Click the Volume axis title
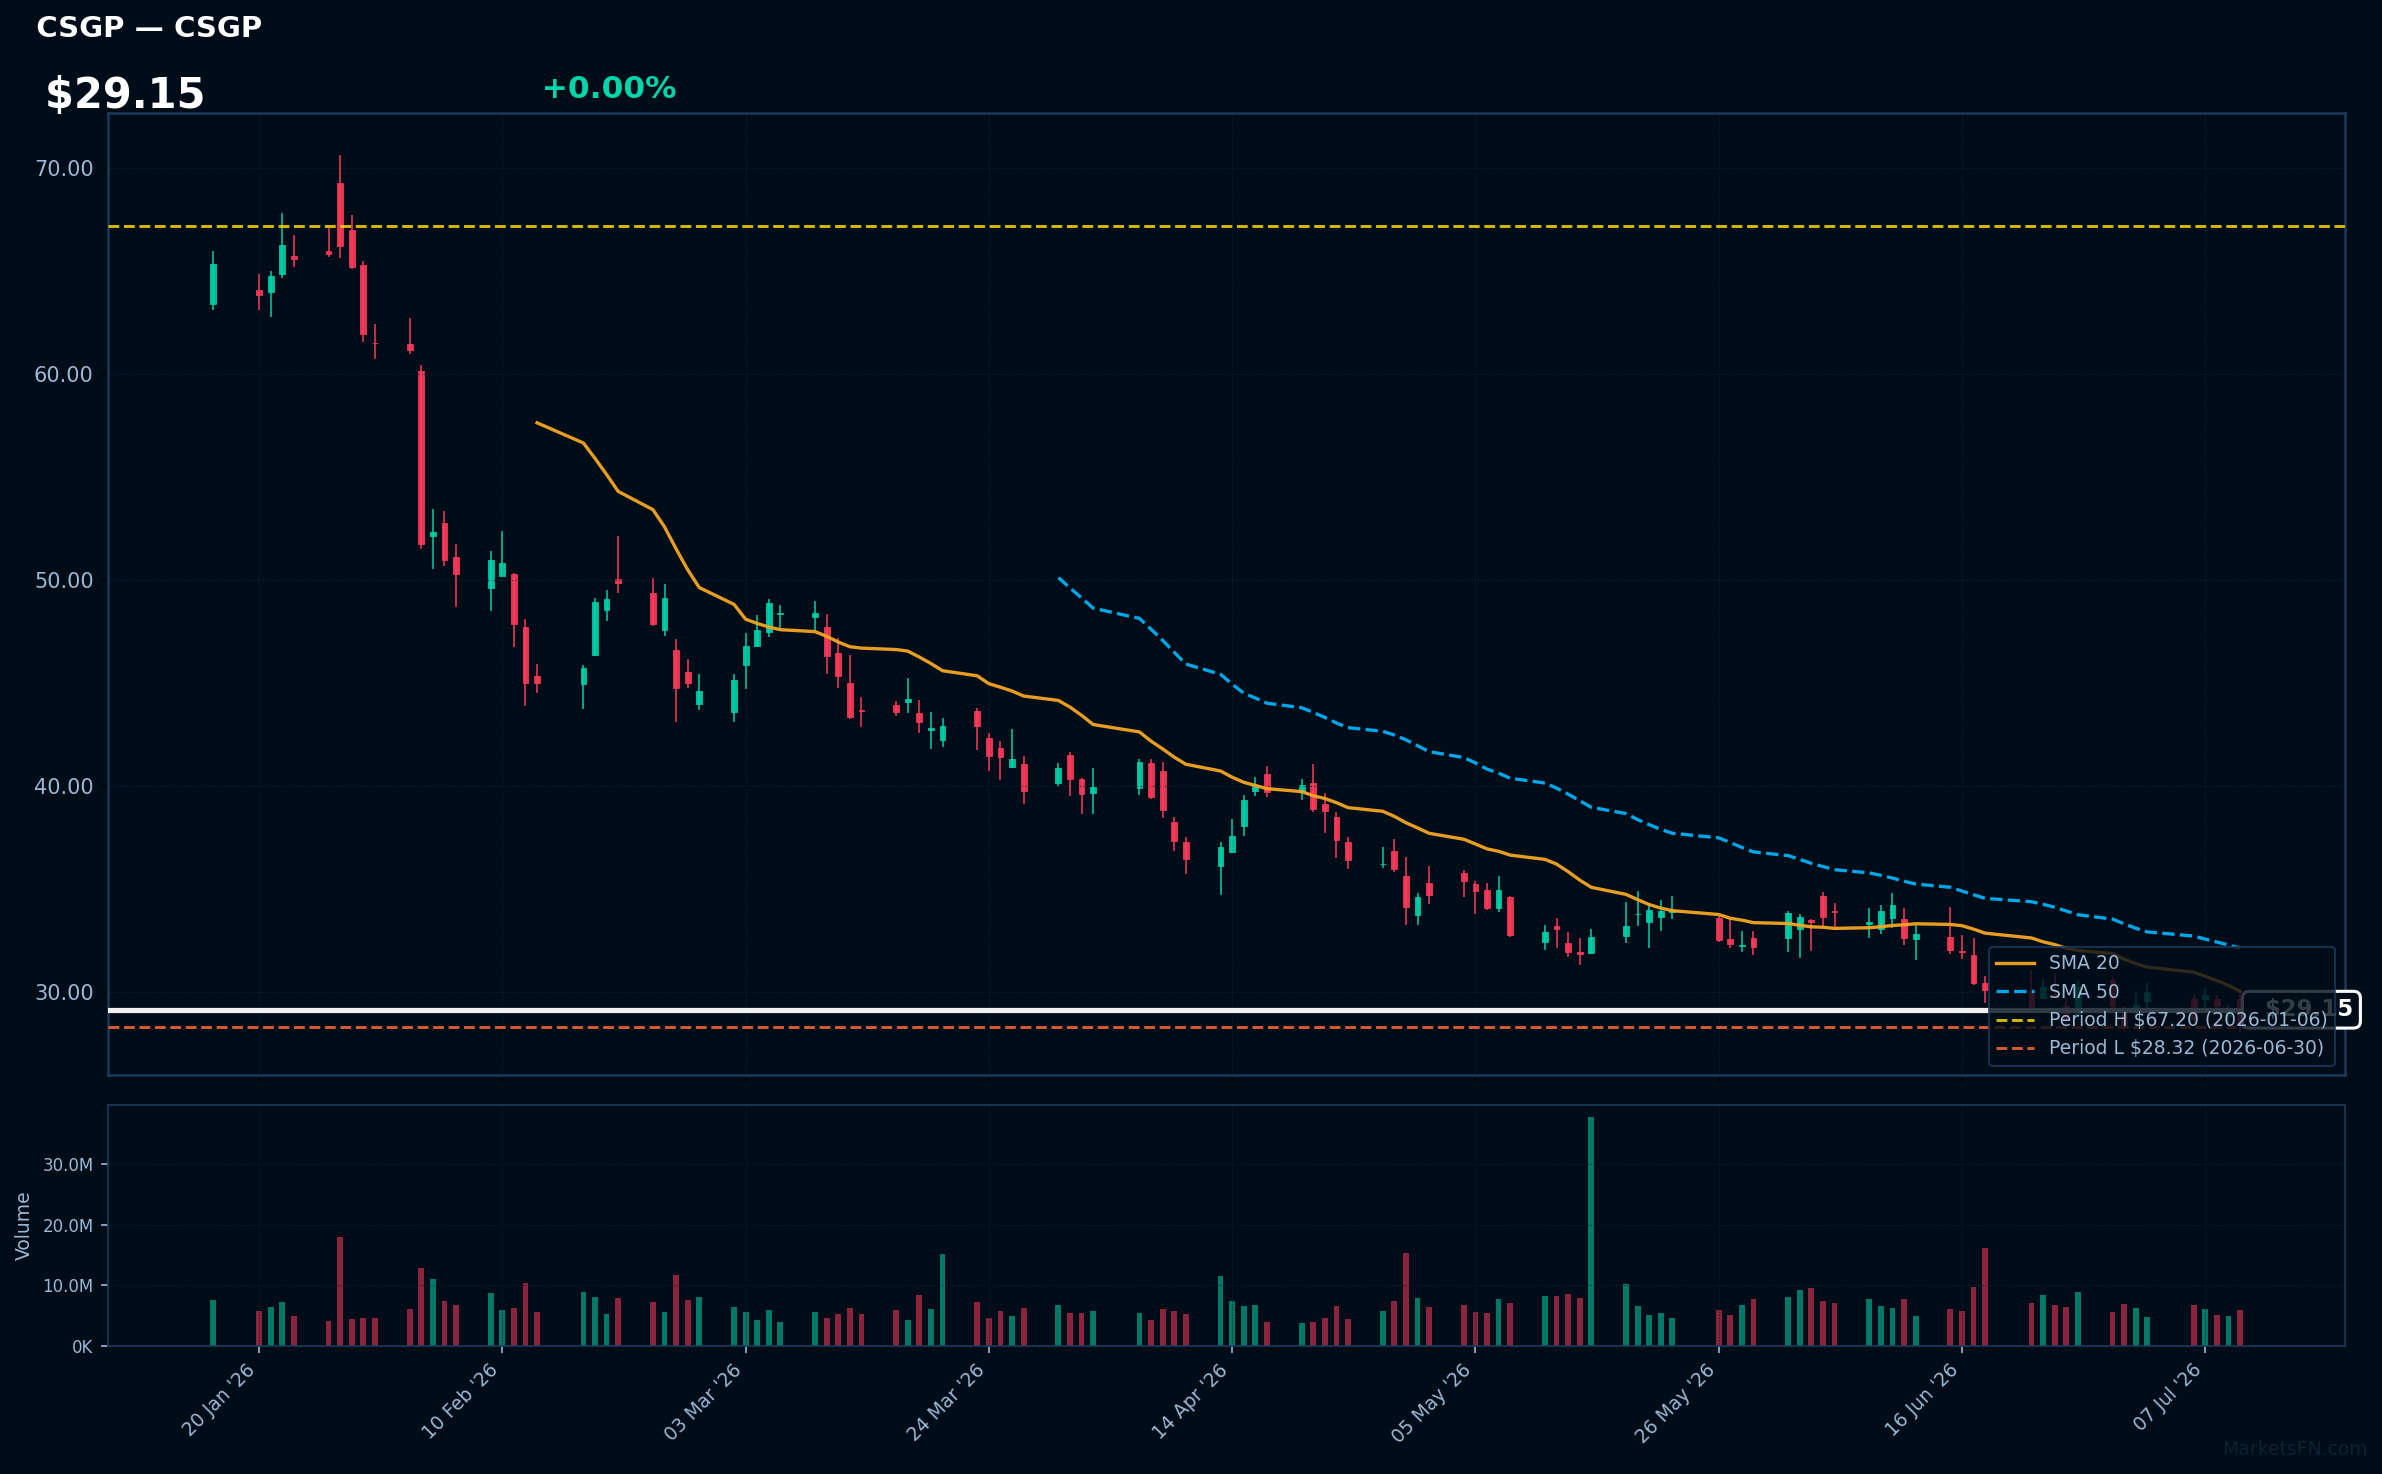 23,1226
